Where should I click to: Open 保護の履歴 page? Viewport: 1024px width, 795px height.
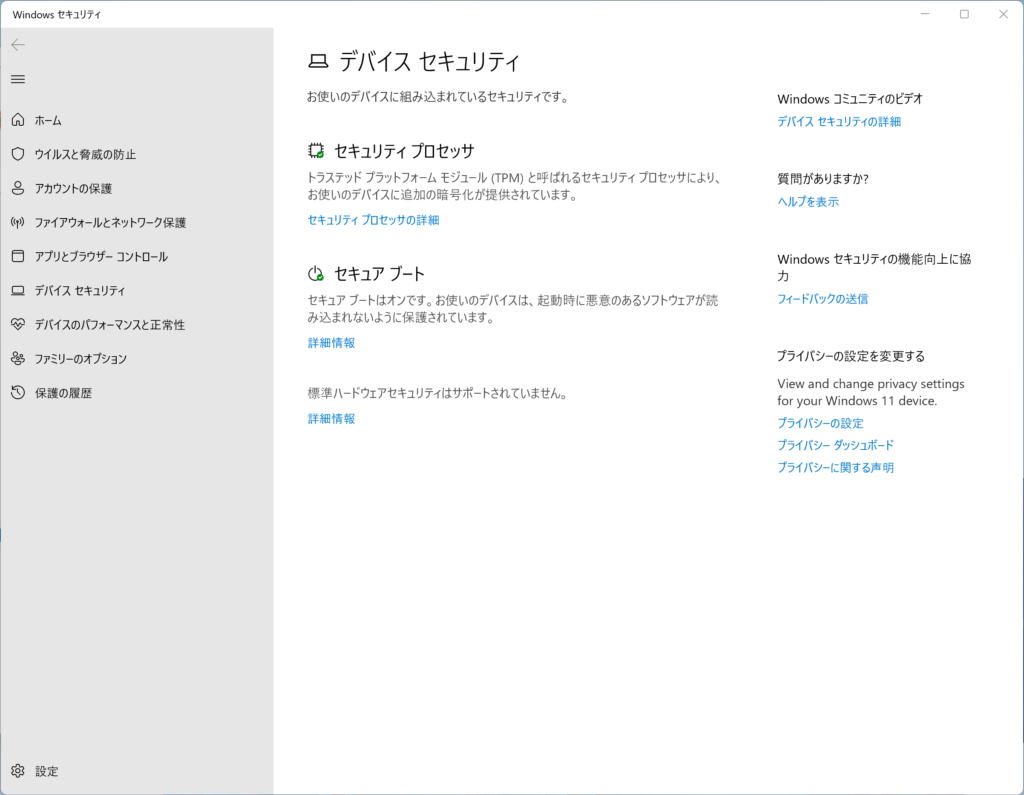(136, 393)
